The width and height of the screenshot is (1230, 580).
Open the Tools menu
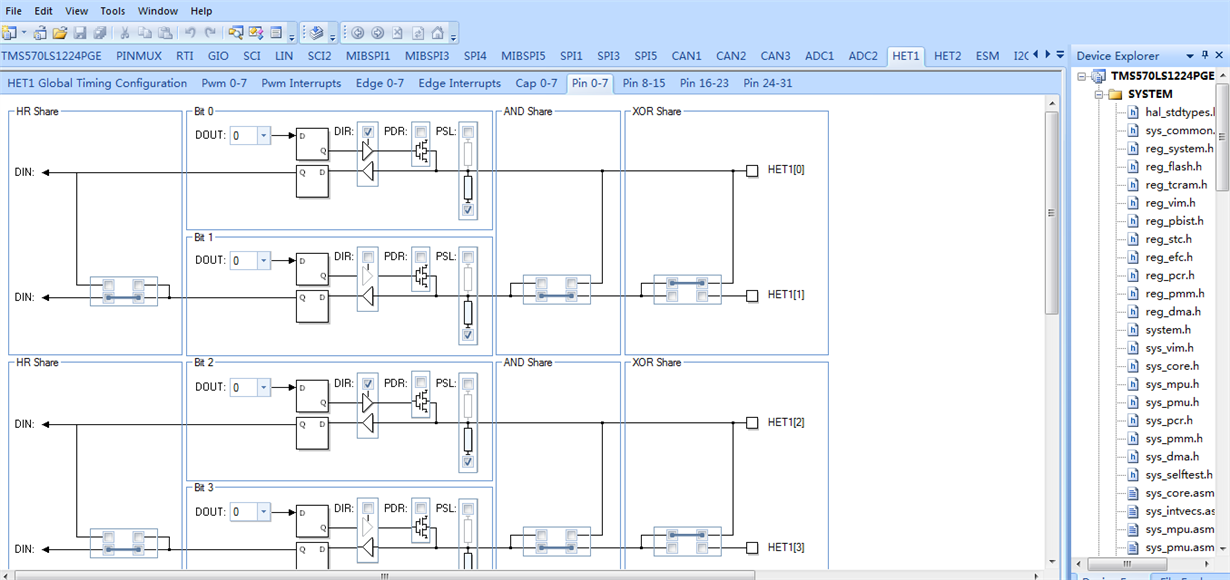click(x=113, y=11)
